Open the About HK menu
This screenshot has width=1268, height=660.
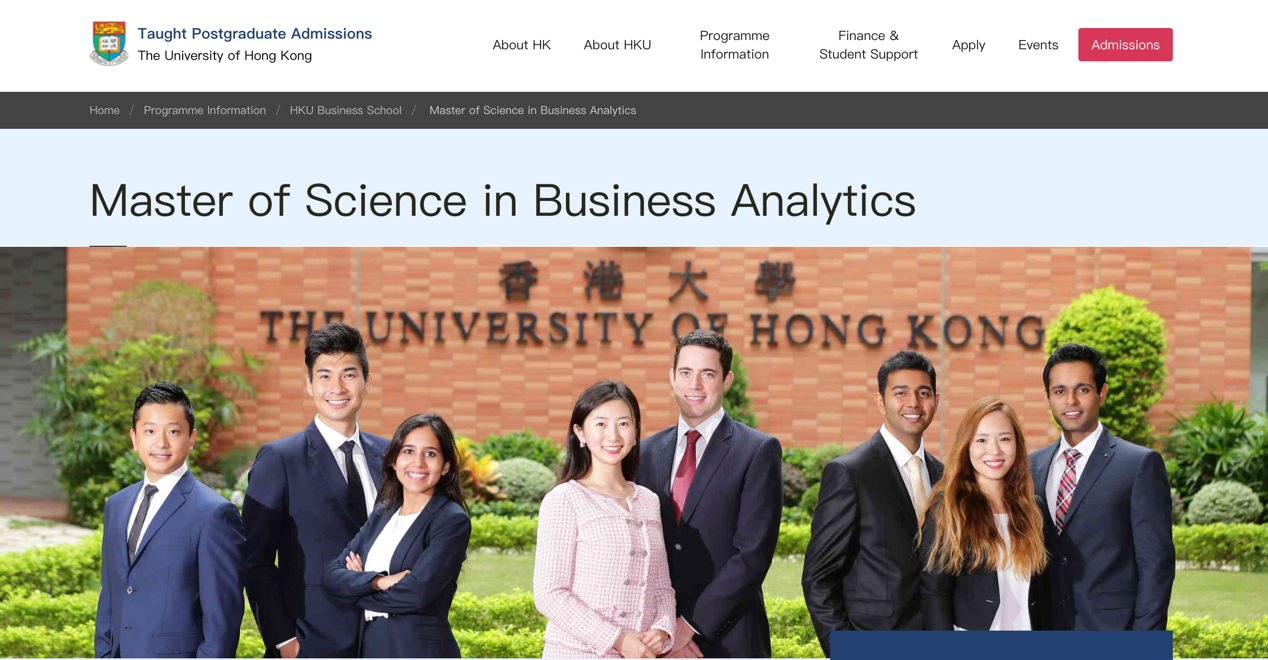[521, 45]
